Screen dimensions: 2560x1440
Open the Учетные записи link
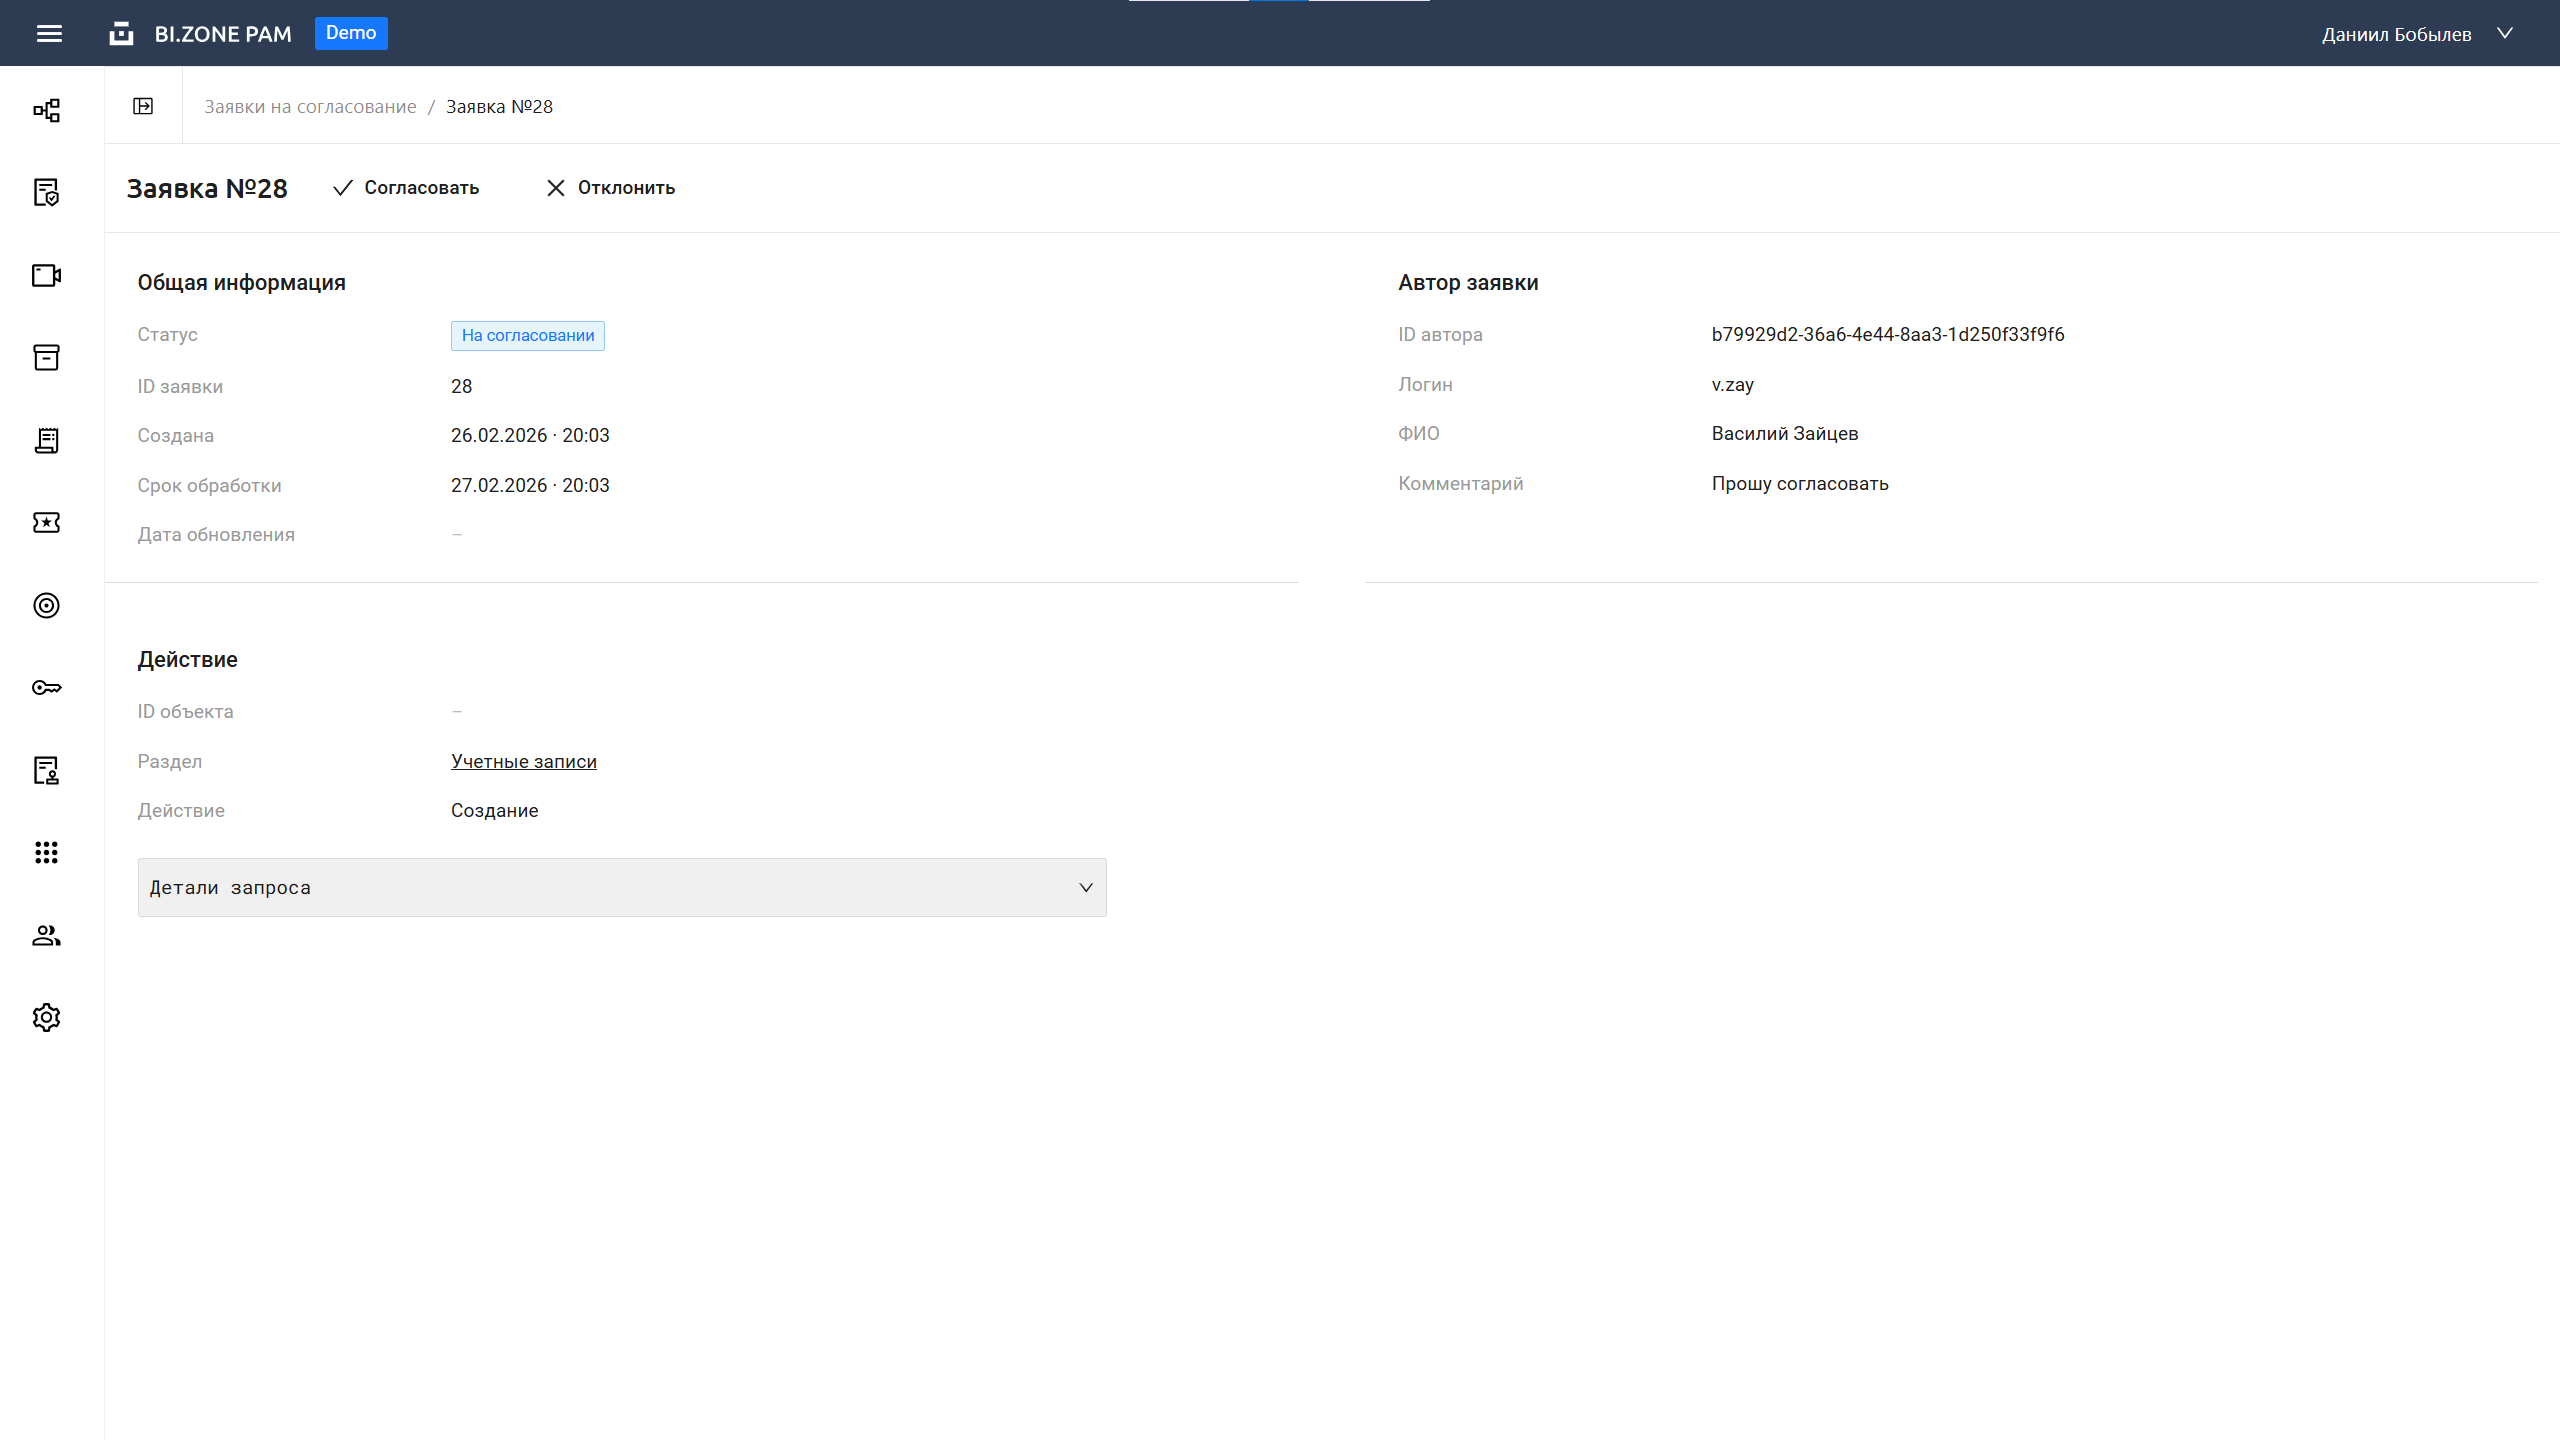523,761
